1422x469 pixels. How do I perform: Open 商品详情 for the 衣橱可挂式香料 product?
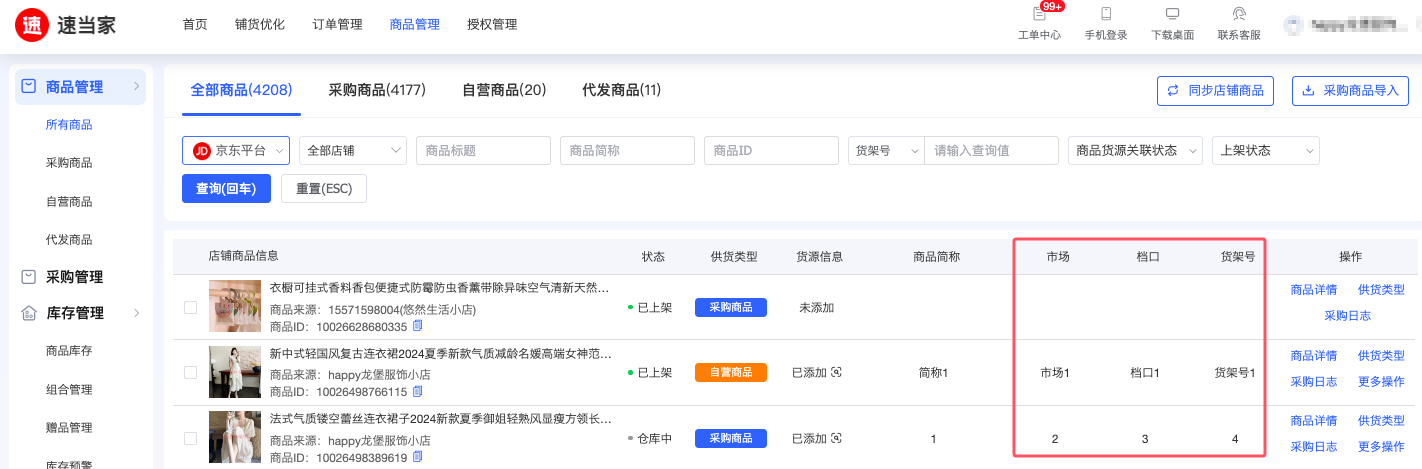click(x=1314, y=290)
